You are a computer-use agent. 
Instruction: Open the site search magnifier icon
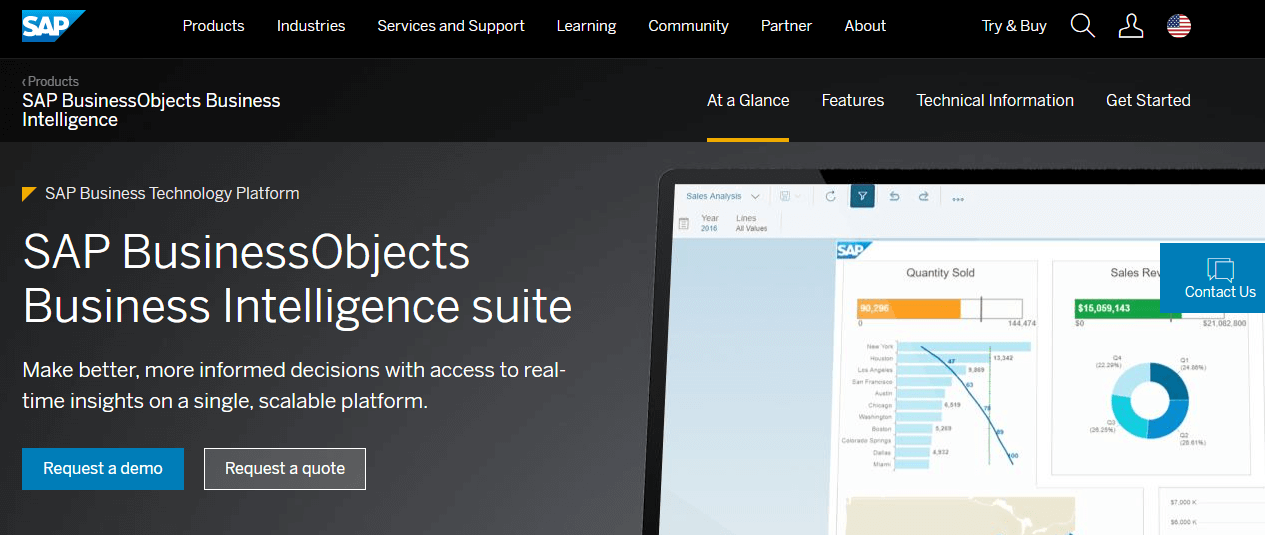tap(1083, 26)
